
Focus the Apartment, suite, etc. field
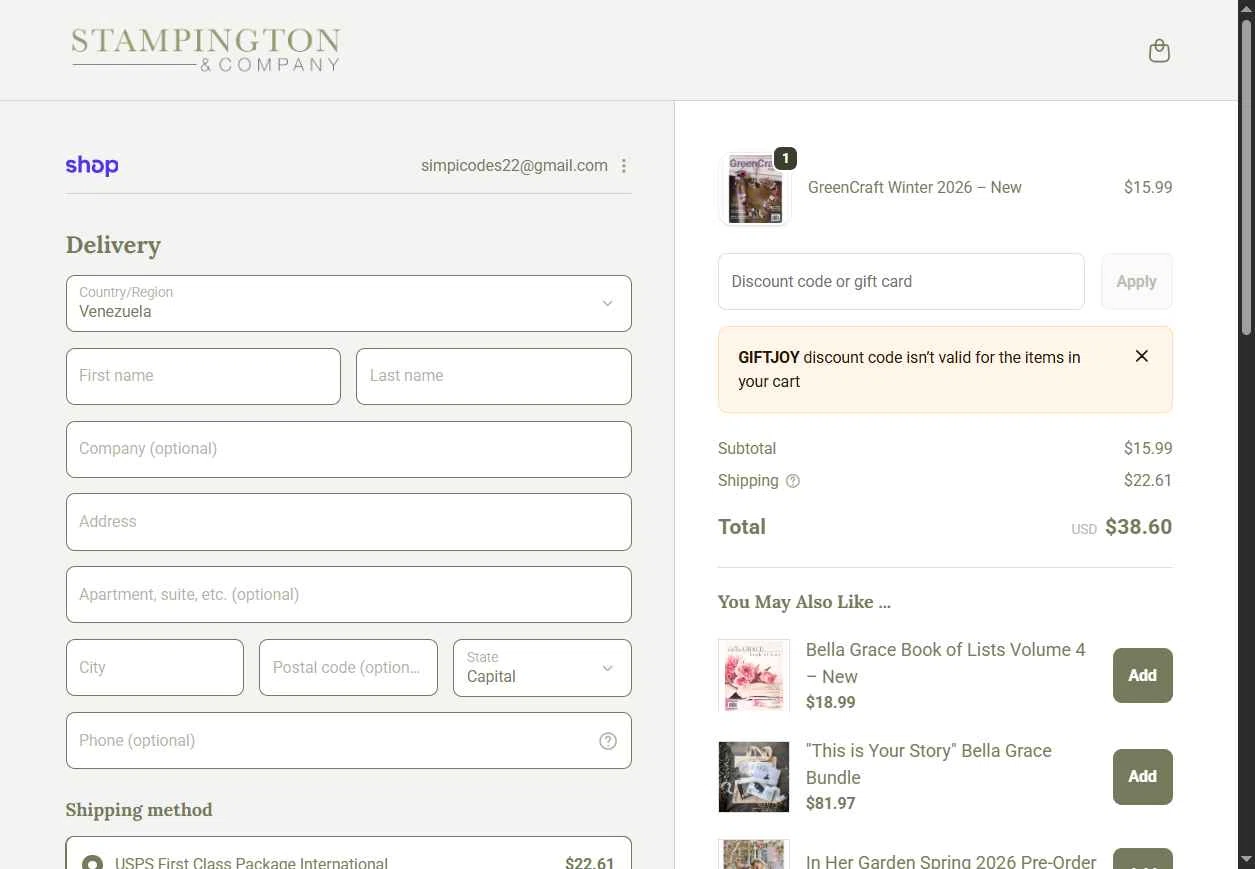(x=349, y=594)
